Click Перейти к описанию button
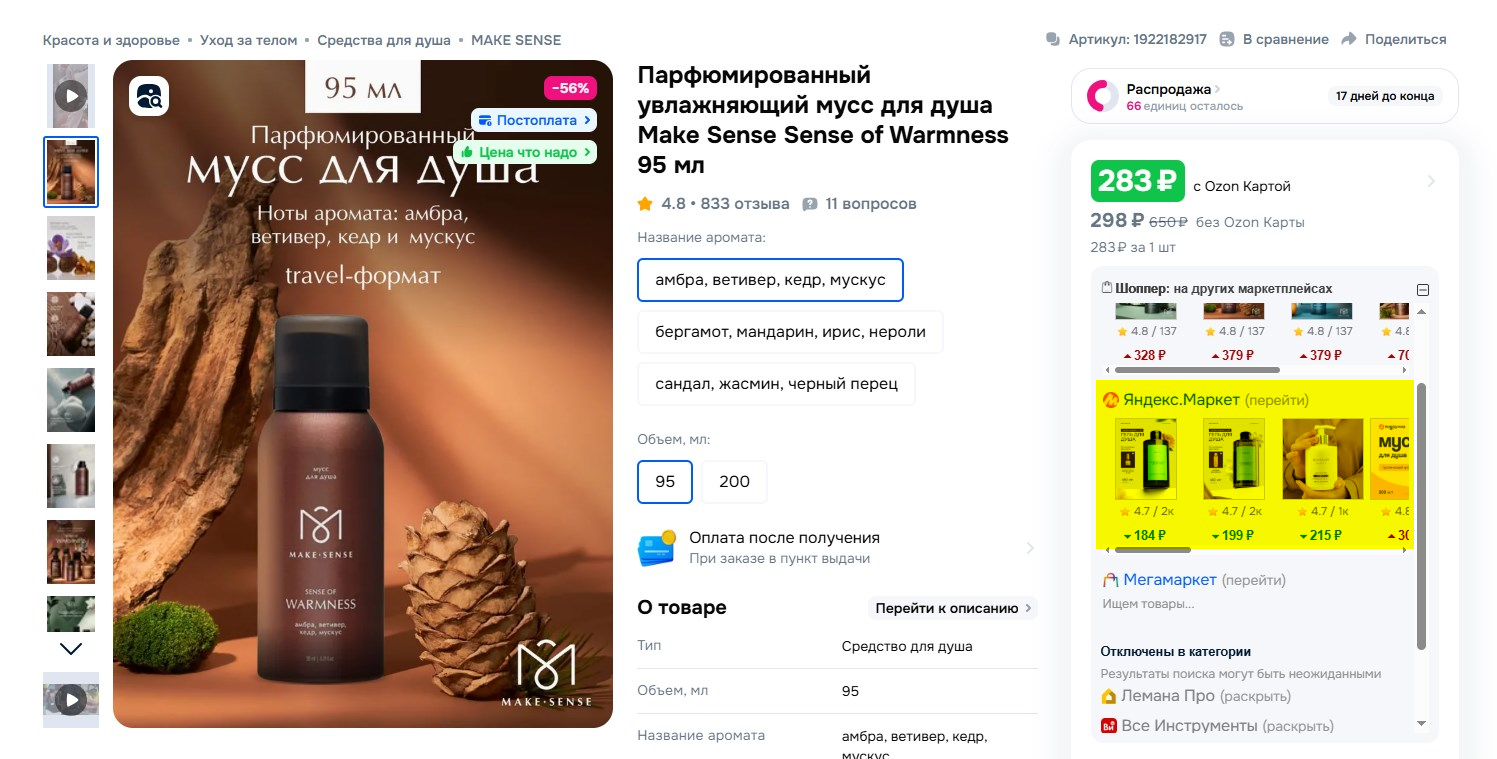Image resolution: width=1497 pixels, height=759 pixels. tap(953, 608)
